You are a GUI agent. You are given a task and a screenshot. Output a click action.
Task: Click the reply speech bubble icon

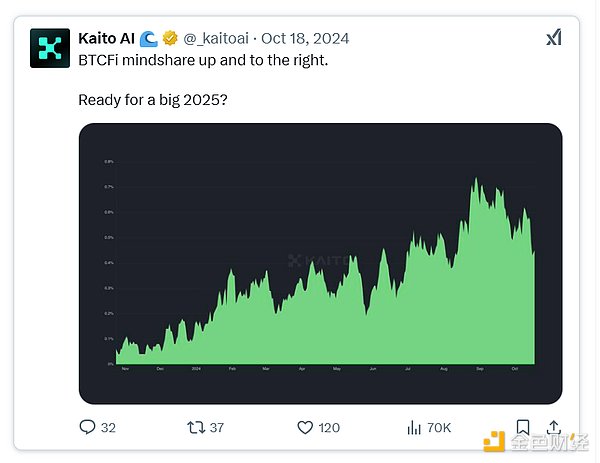point(87,427)
